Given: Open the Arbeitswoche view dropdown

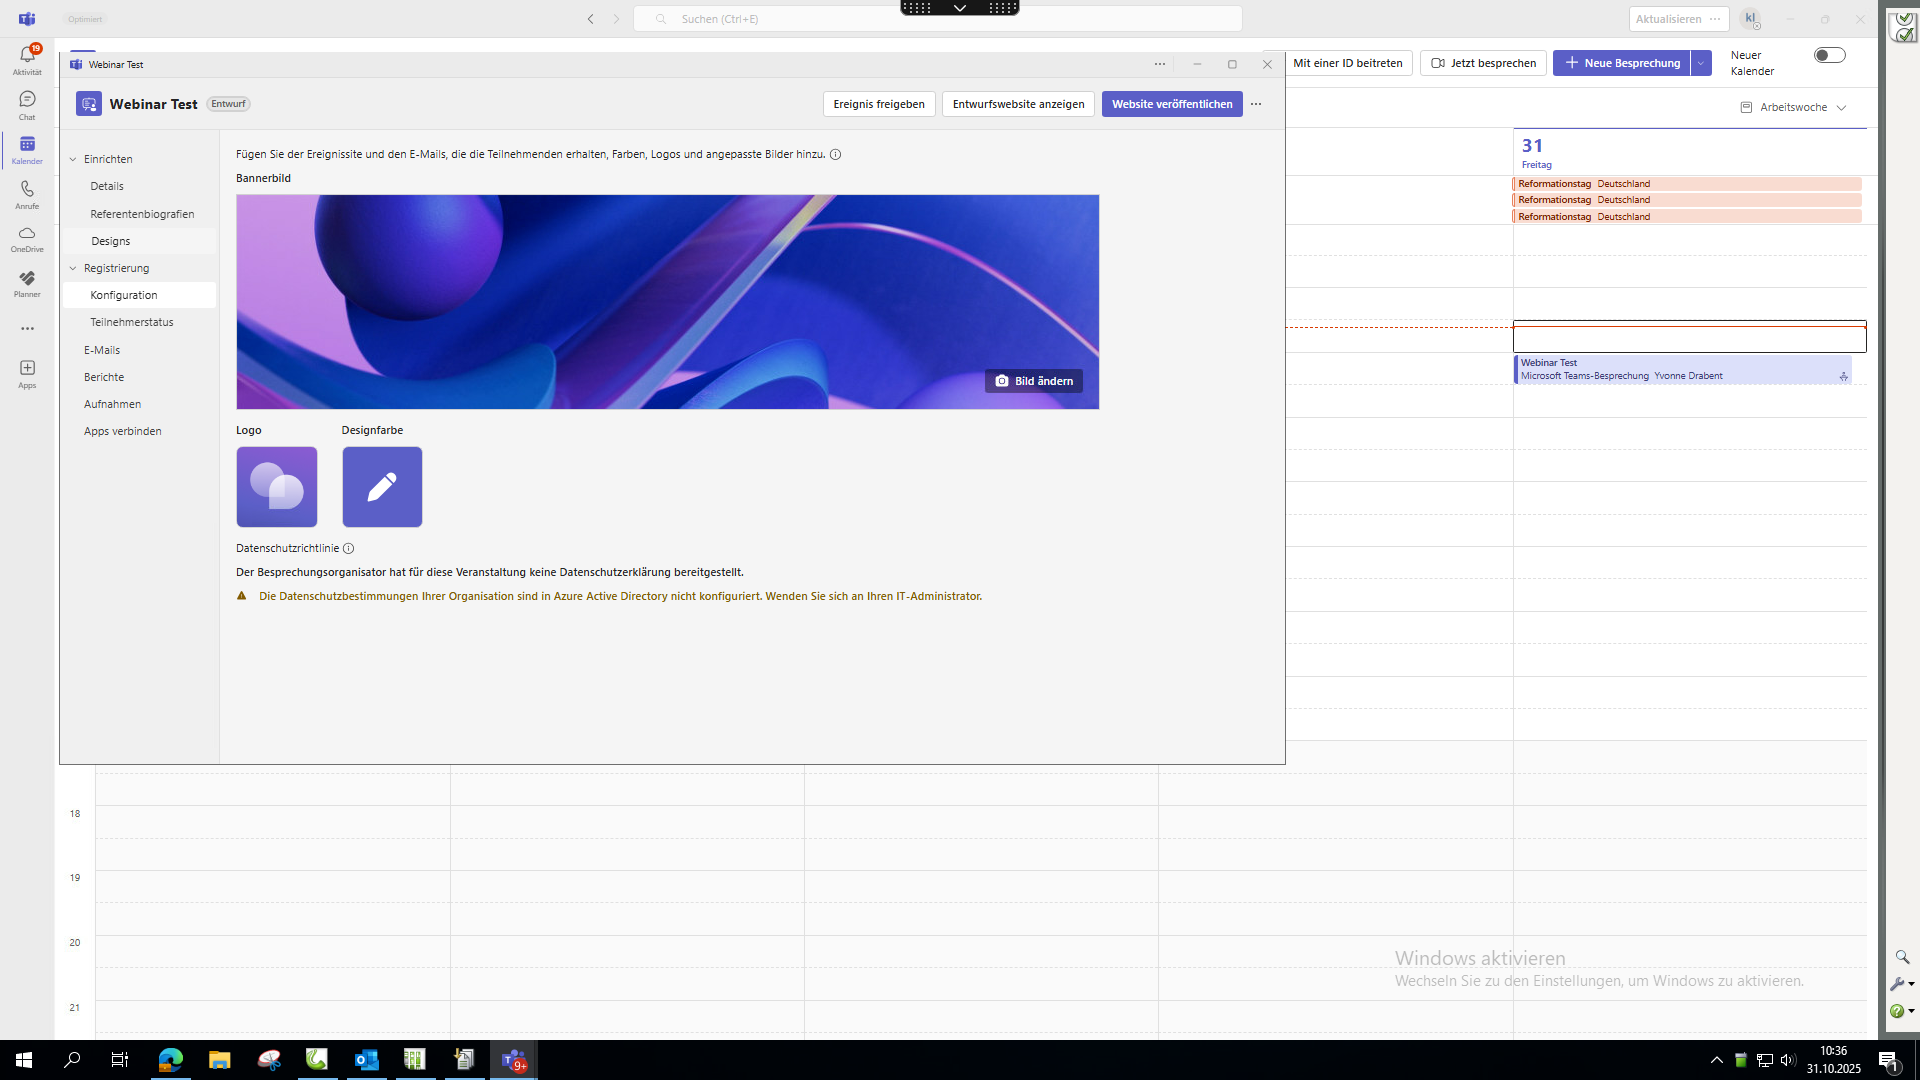Looking at the screenshot, I should pos(1794,107).
